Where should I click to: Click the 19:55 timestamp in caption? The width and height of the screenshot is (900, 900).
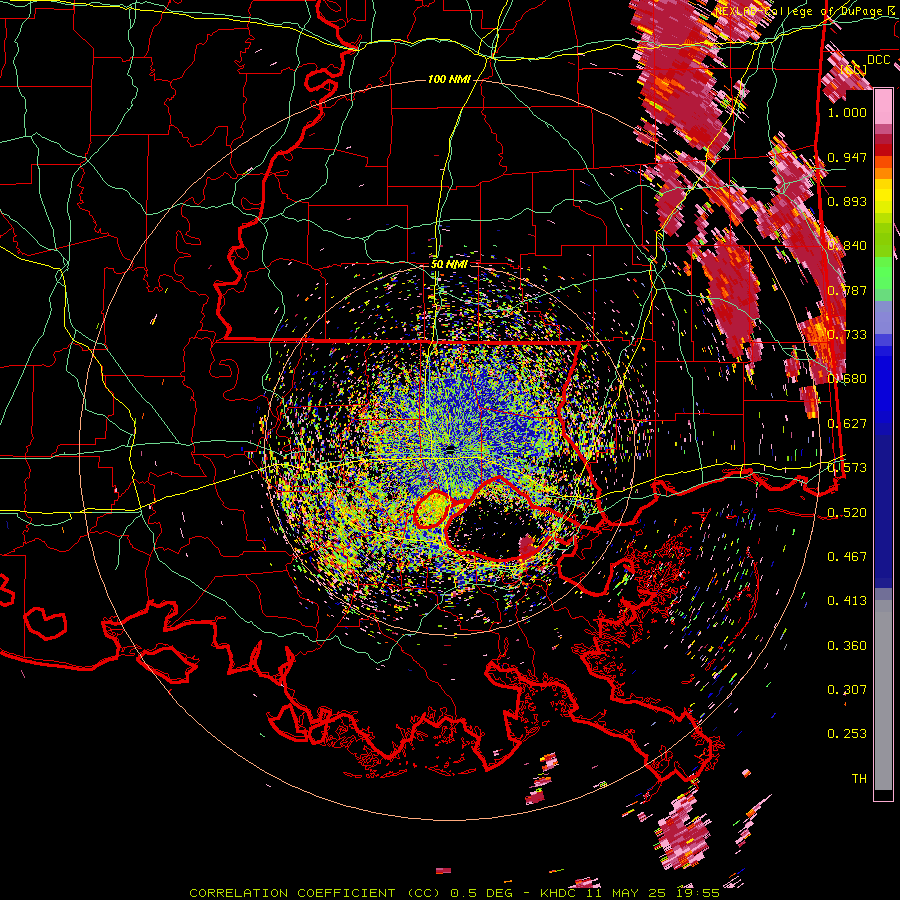coord(698,893)
